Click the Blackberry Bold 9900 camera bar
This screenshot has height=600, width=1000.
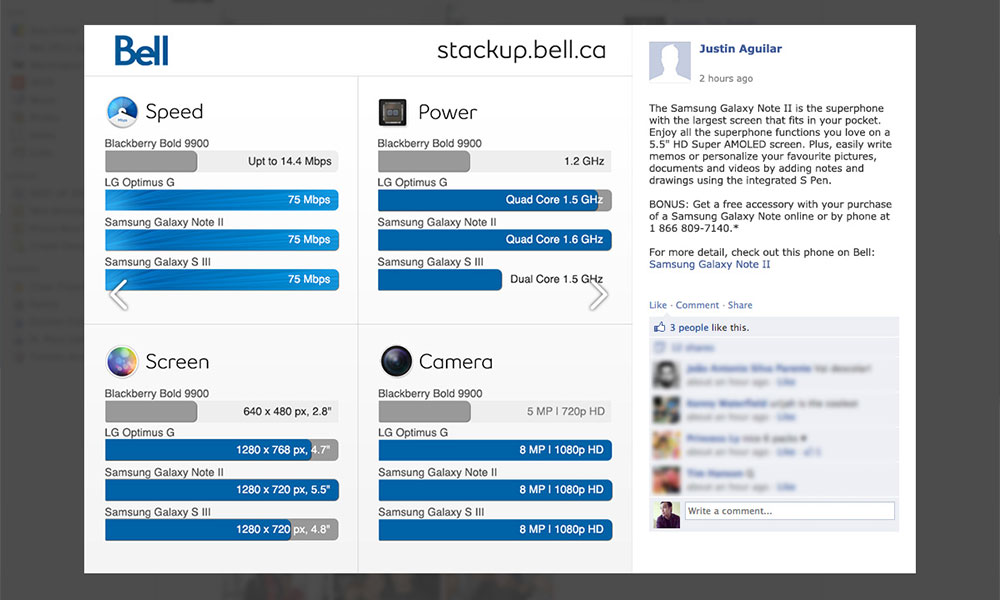[494, 411]
